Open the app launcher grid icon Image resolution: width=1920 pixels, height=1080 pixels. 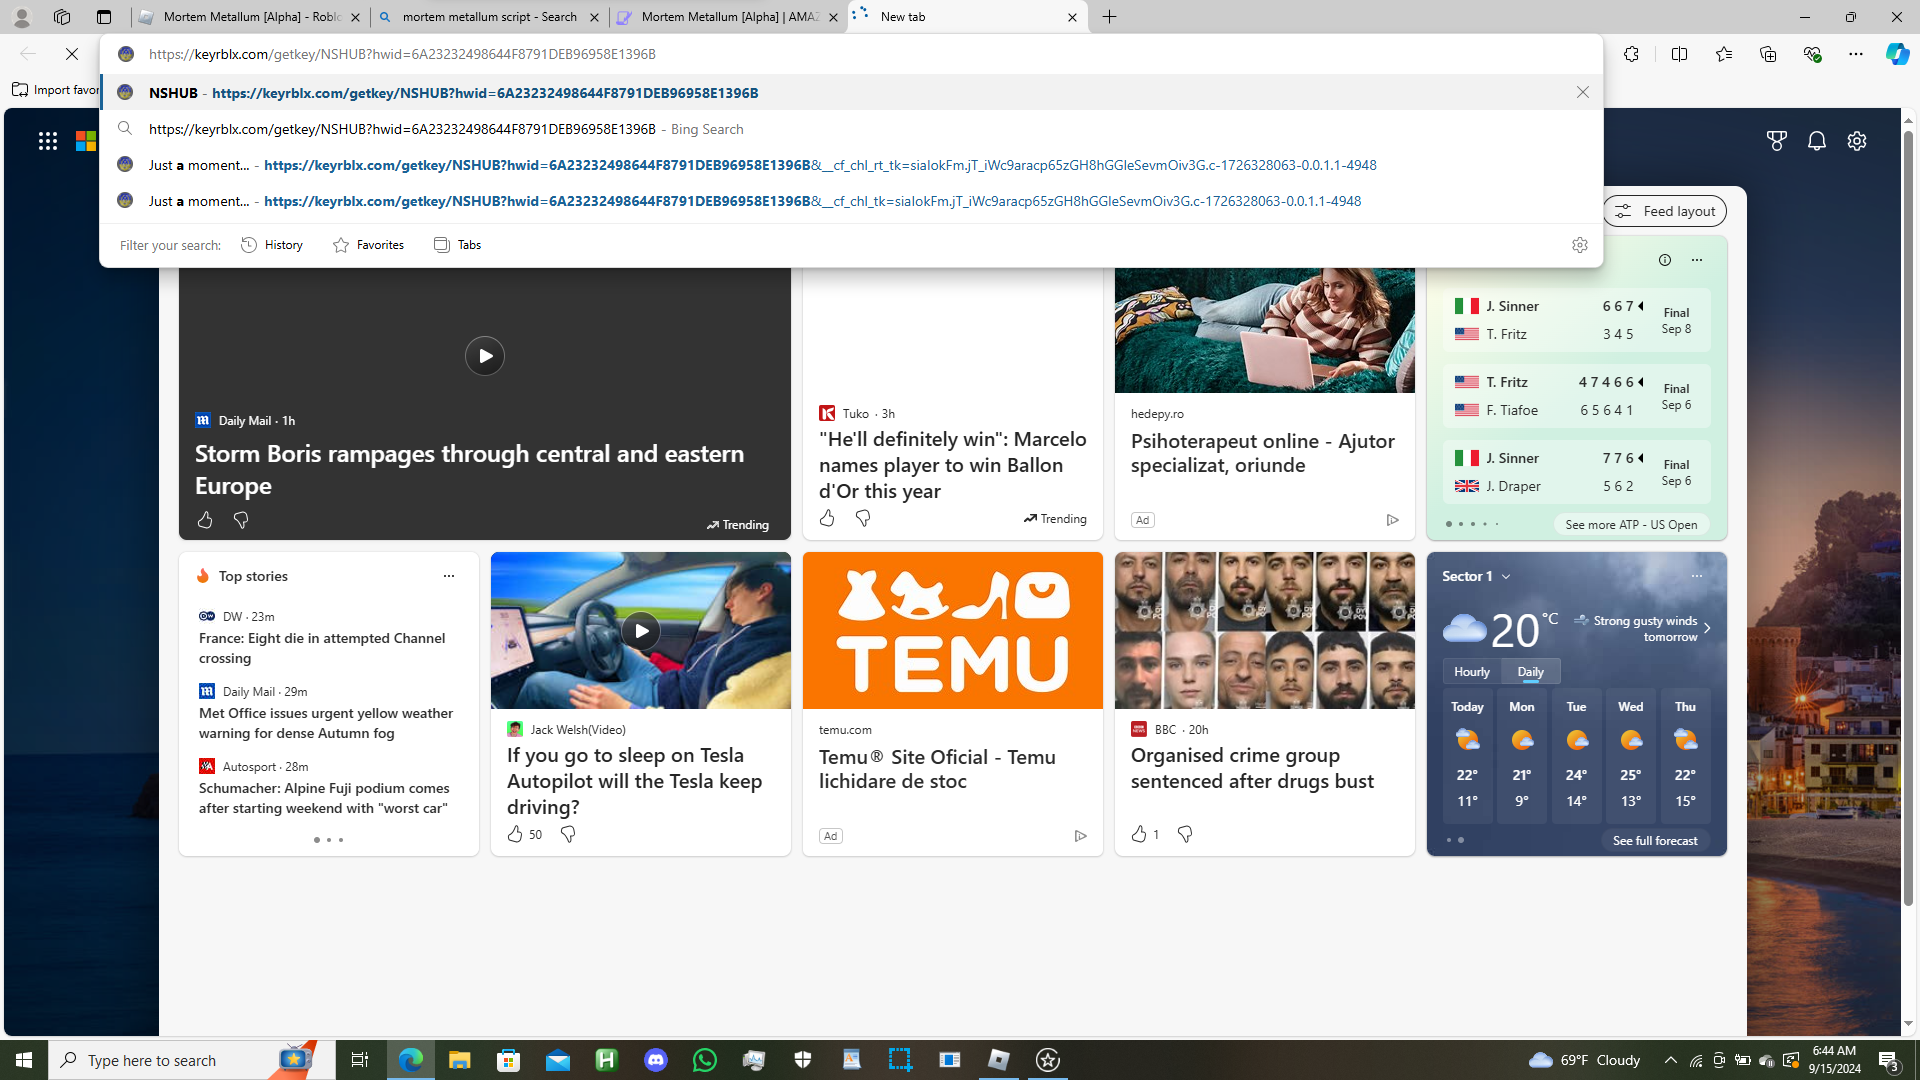tap(47, 141)
